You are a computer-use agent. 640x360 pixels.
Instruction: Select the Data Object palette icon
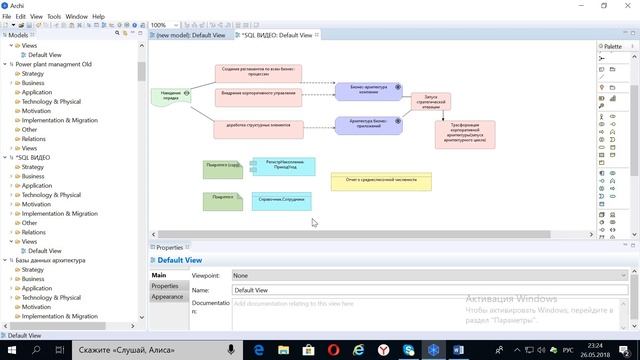[602, 204]
